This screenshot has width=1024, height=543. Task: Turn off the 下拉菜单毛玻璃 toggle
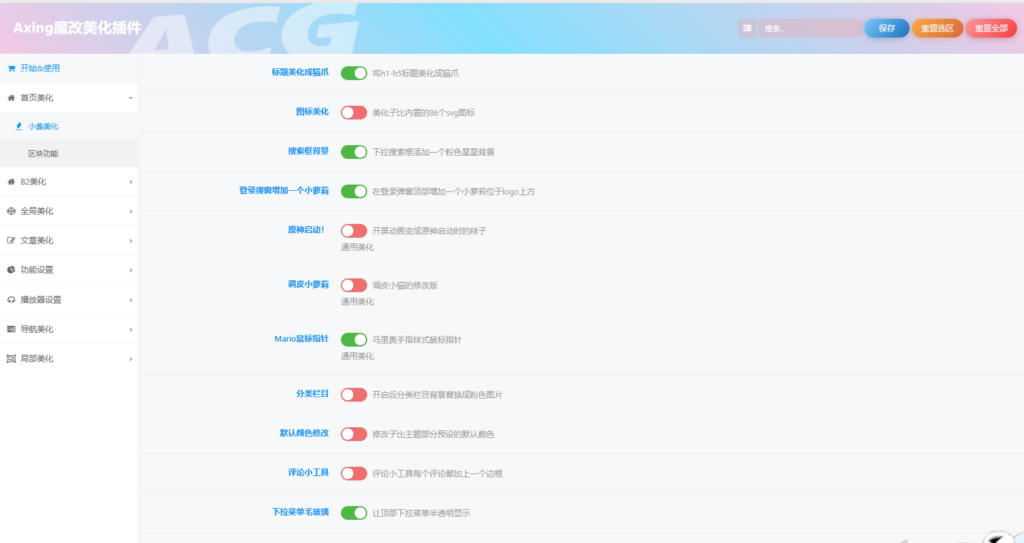tap(354, 513)
